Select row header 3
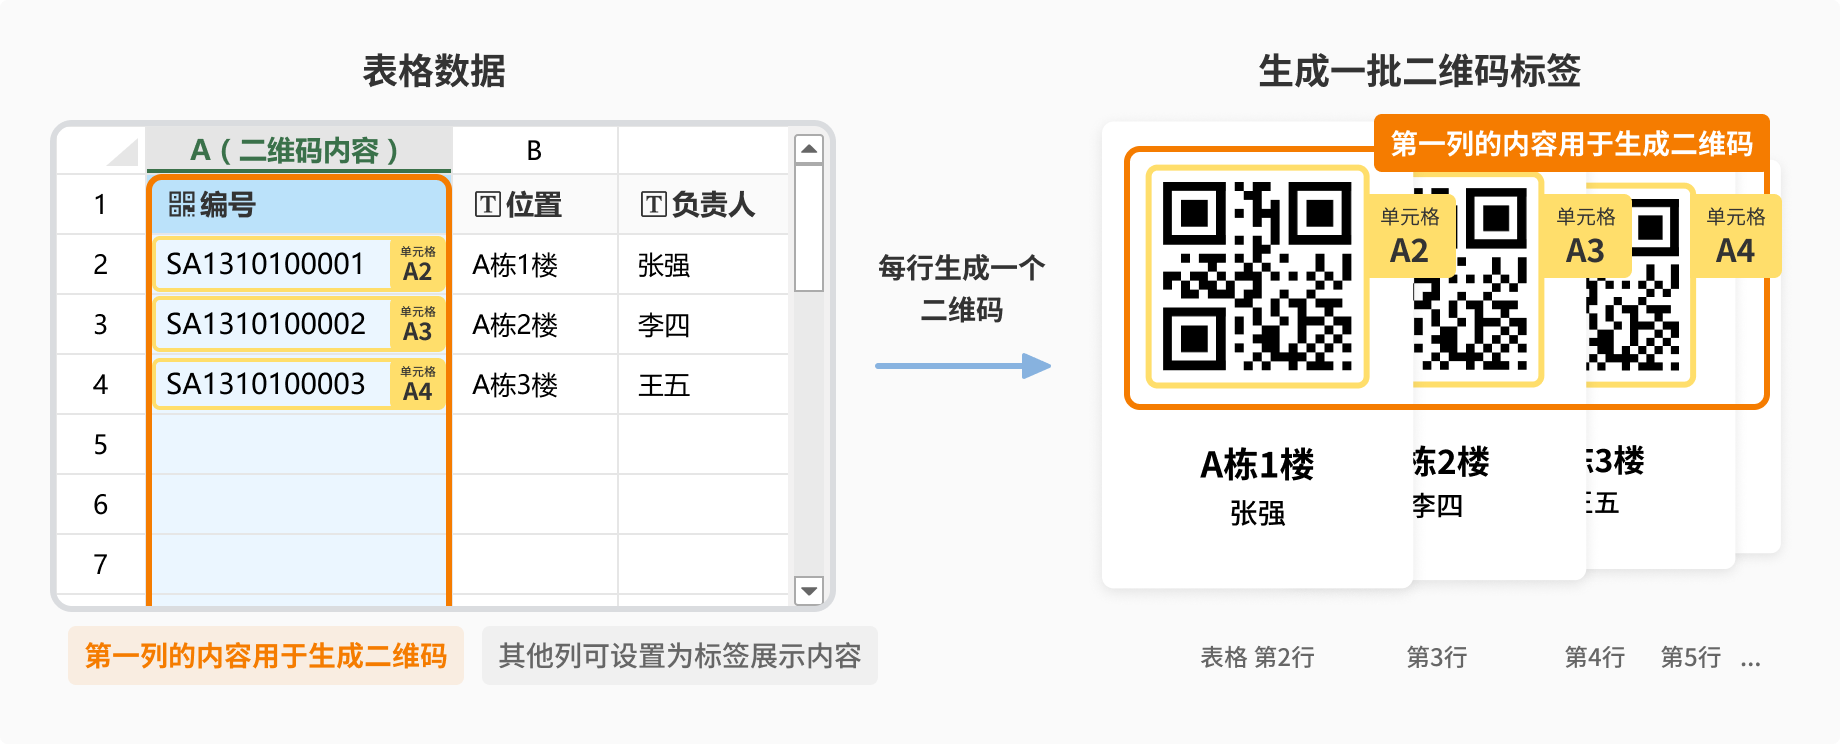1840x744 pixels. tap(100, 325)
